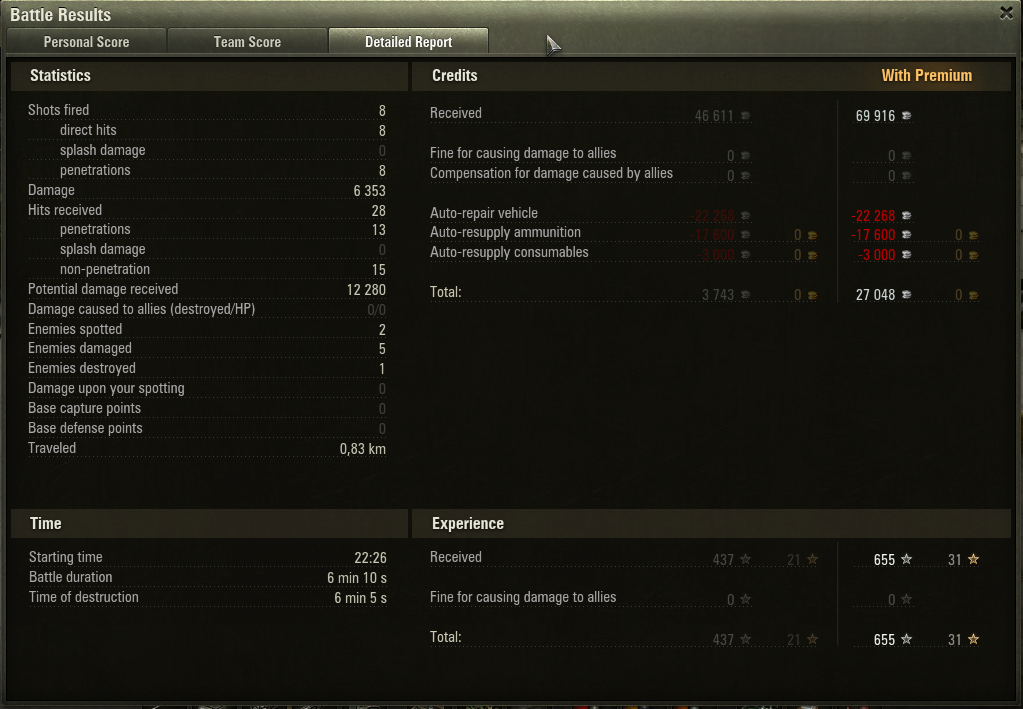Switch to the Personal Score tab

coord(86,42)
